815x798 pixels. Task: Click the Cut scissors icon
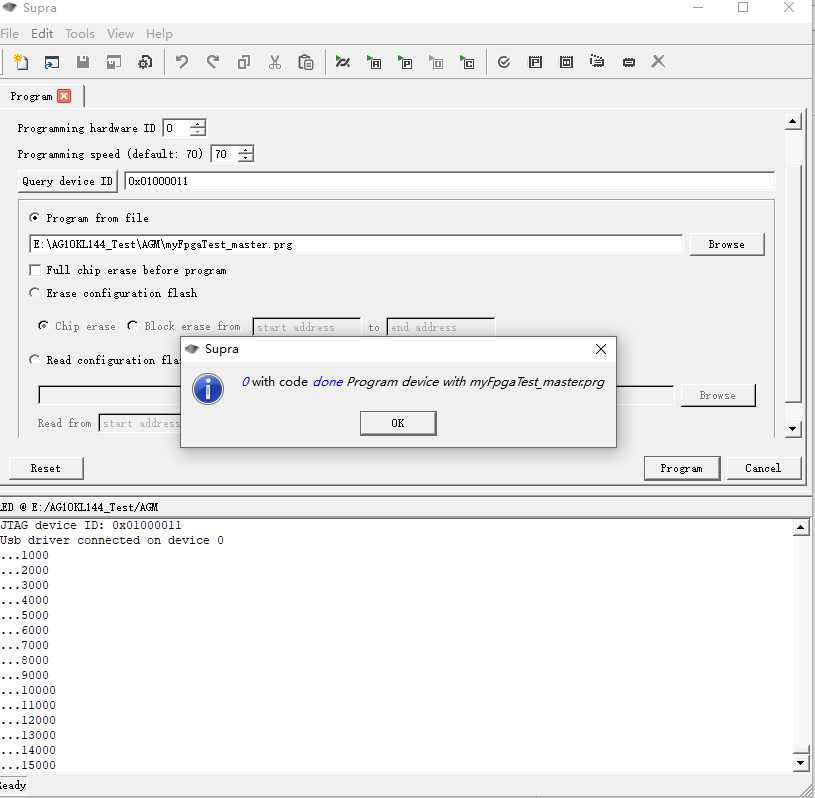pos(275,62)
